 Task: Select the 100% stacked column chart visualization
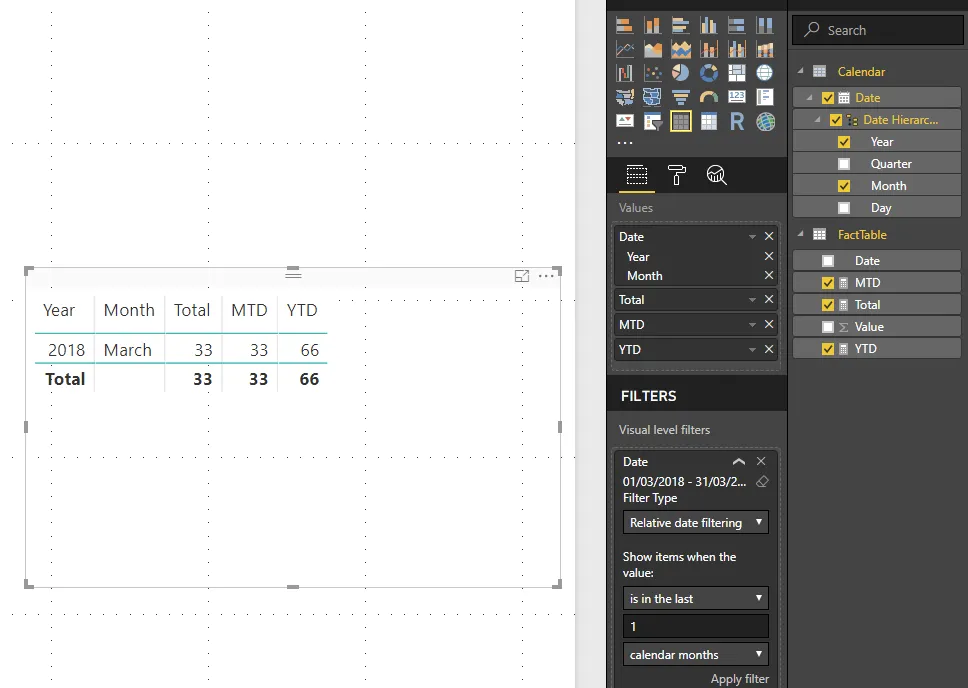point(765,25)
